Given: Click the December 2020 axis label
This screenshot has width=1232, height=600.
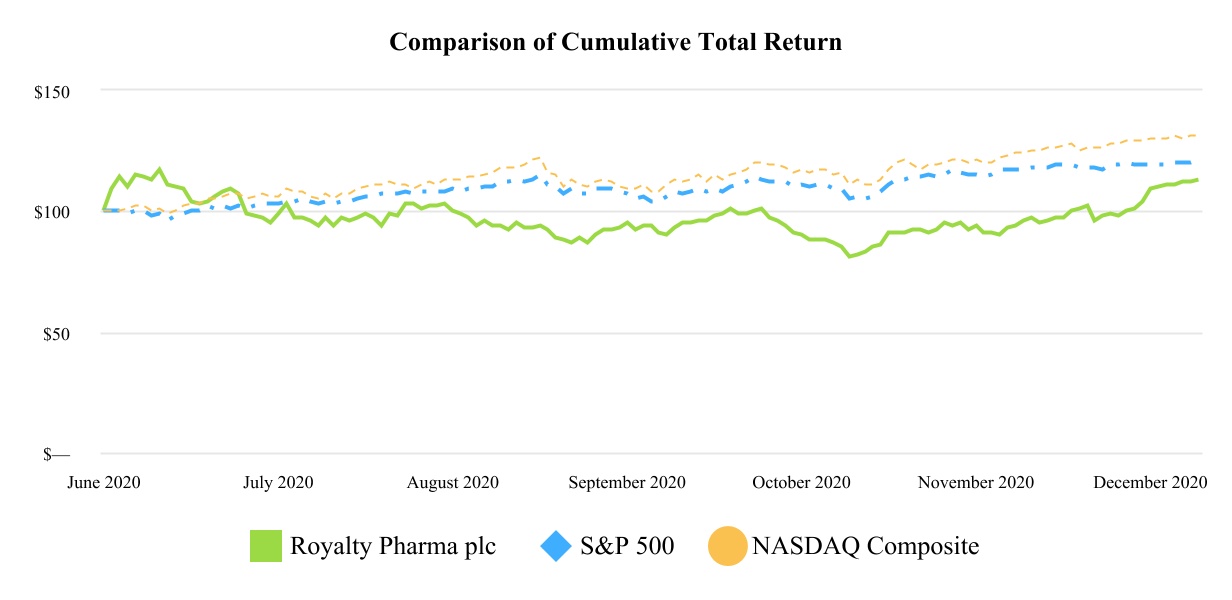Looking at the screenshot, I should [1150, 482].
